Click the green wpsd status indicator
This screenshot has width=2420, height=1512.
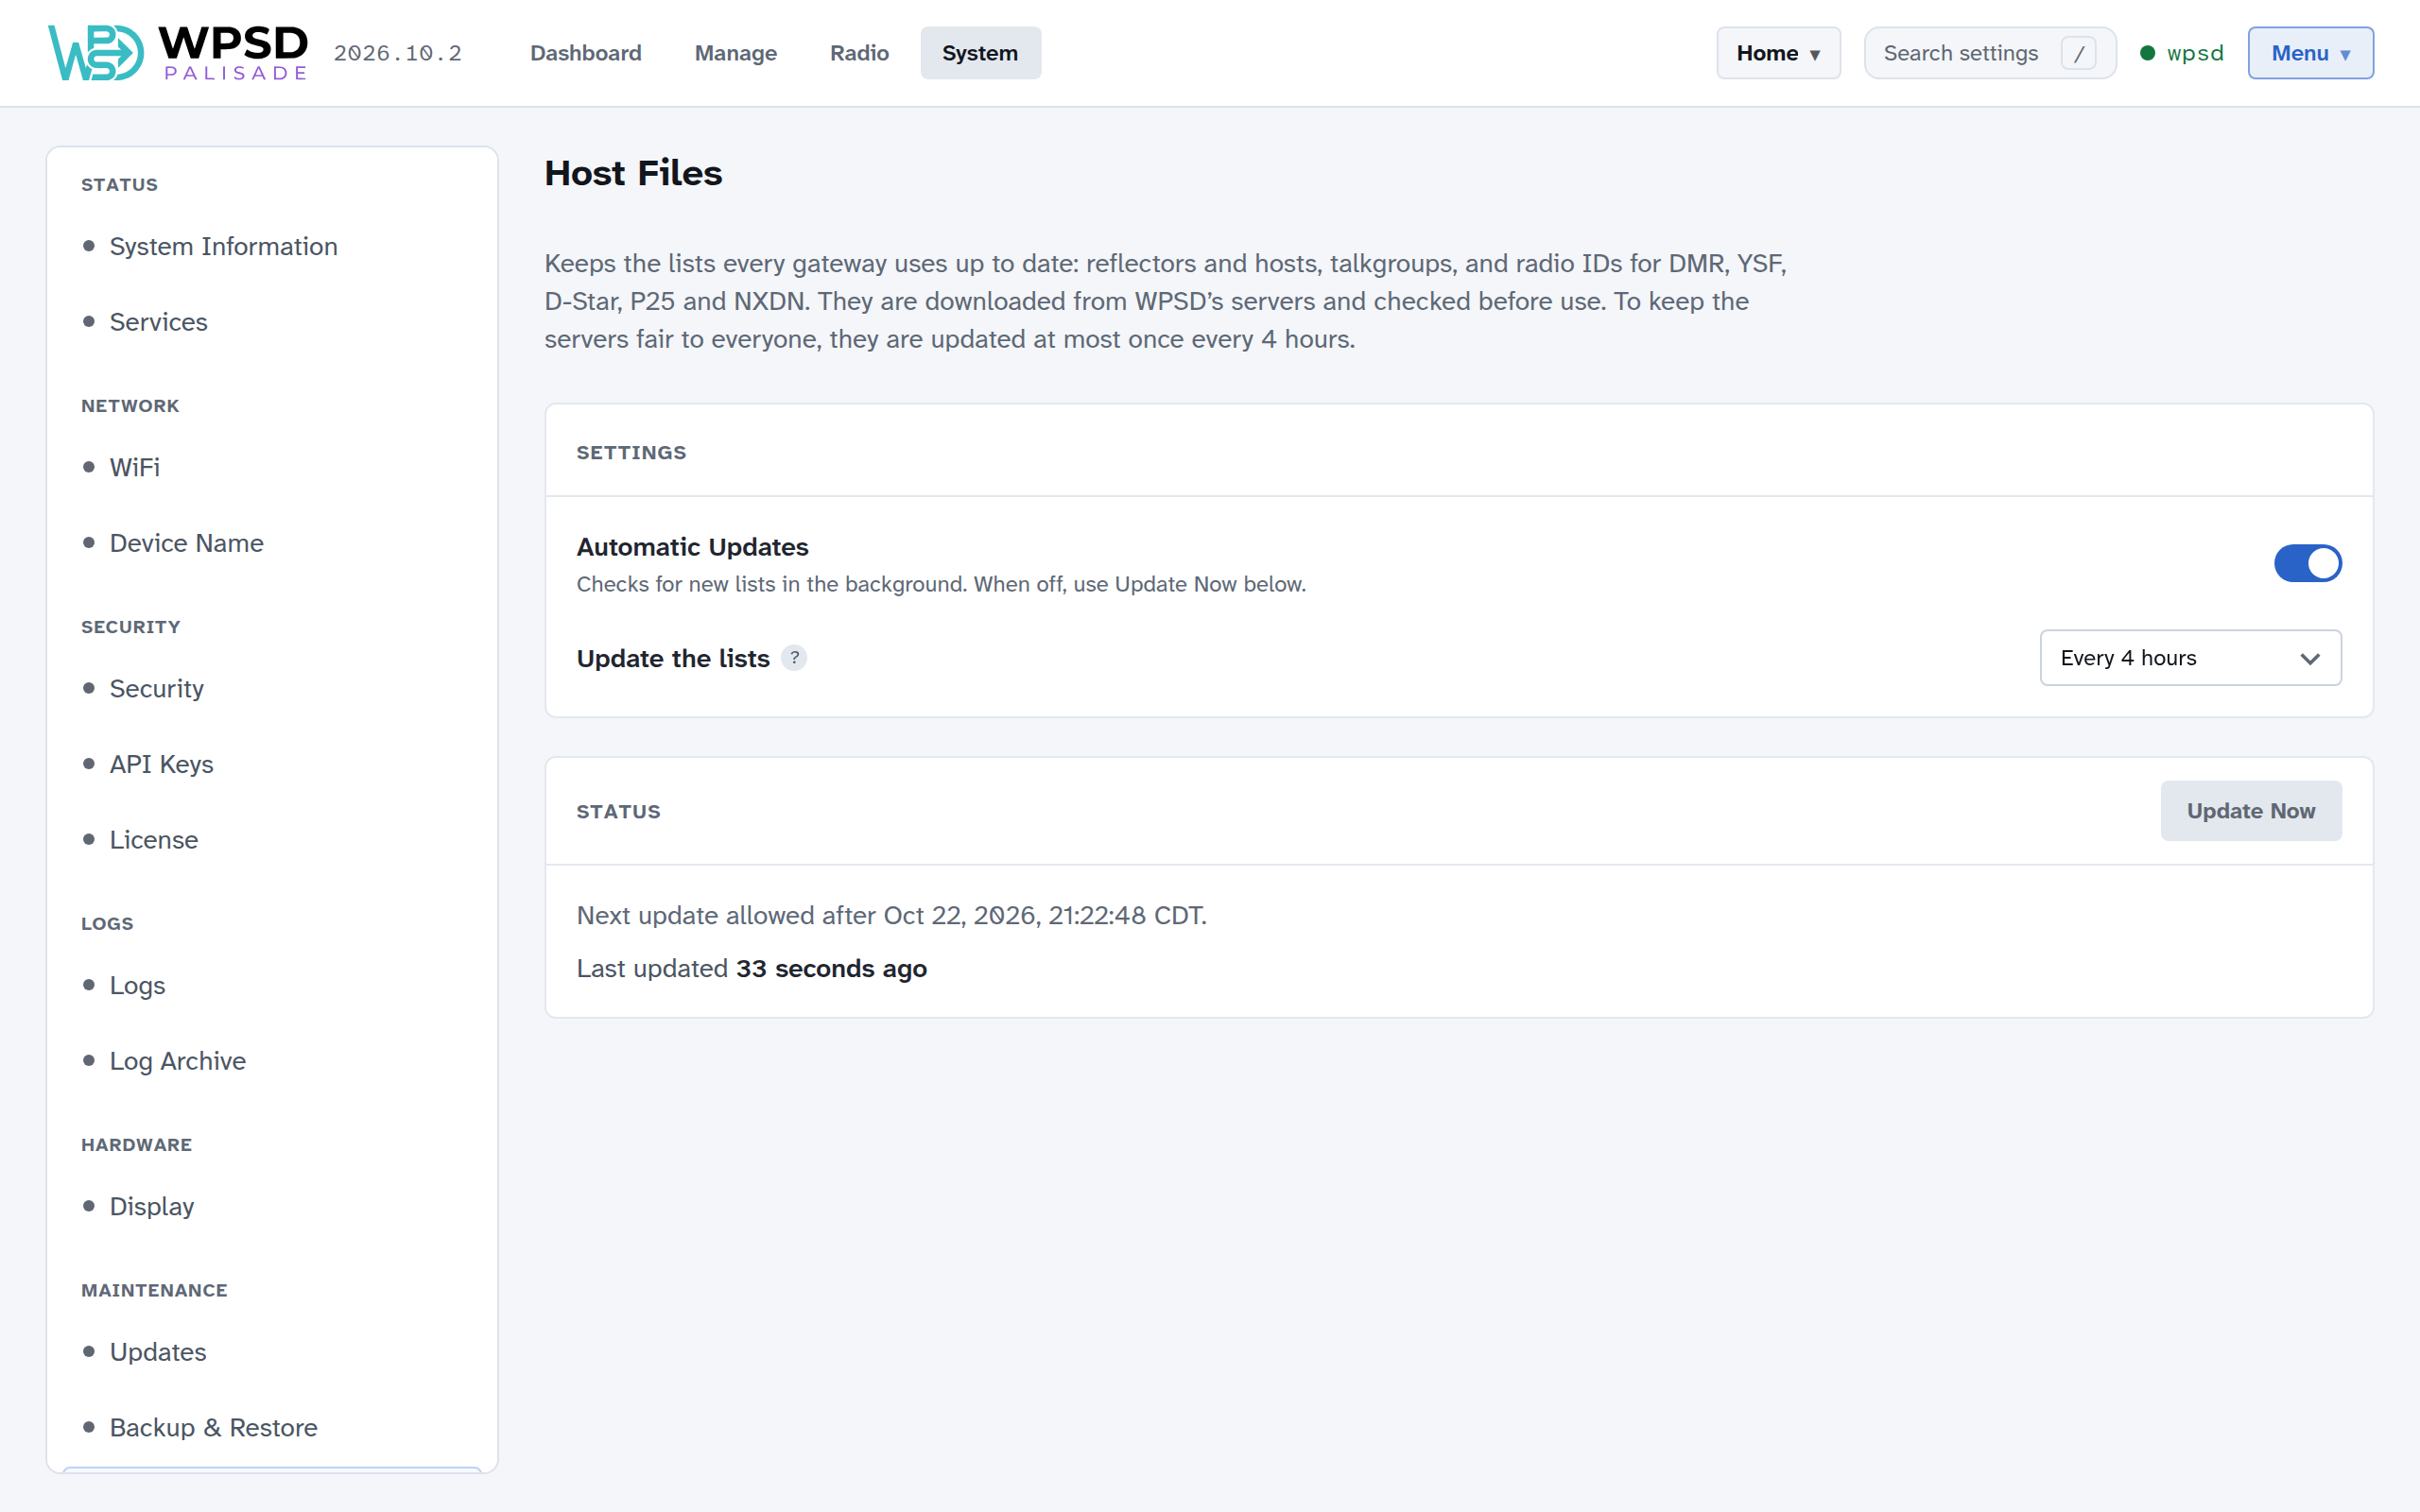pos(2182,53)
